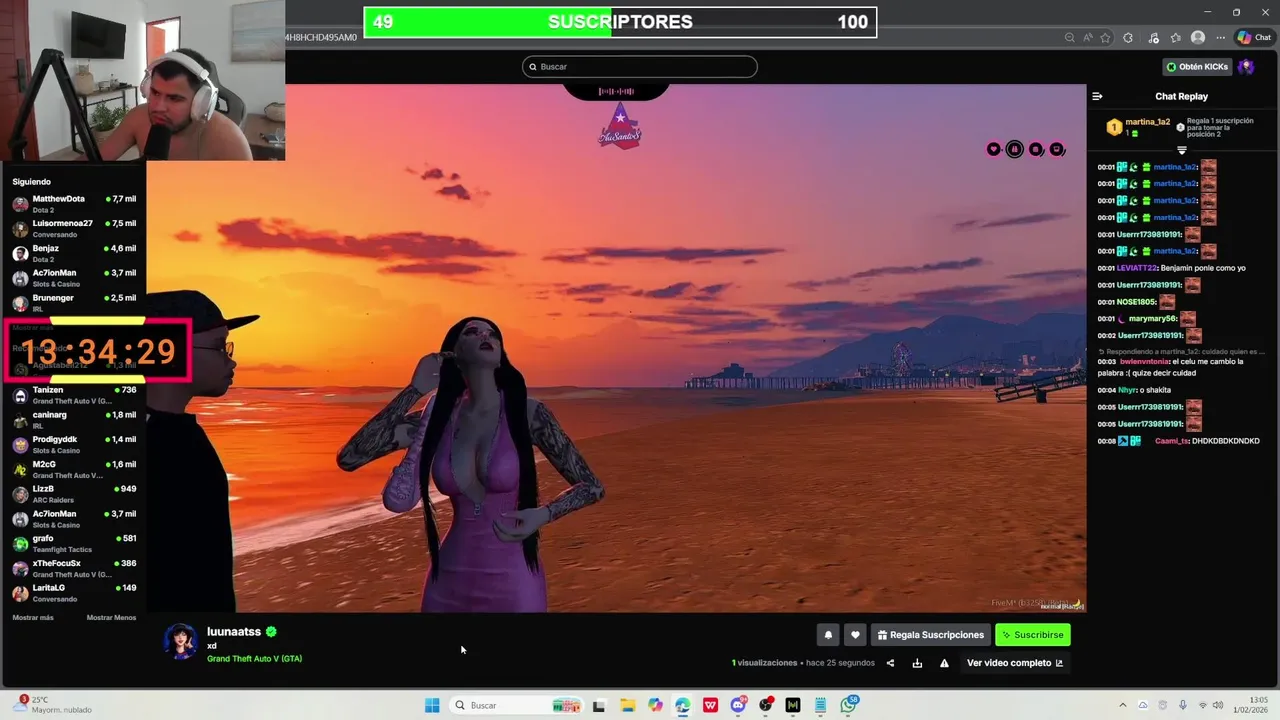1280x720 pixels.
Task: Expand the gift leaderboard arrow under martina_1a2
Action: (1181, 151)
